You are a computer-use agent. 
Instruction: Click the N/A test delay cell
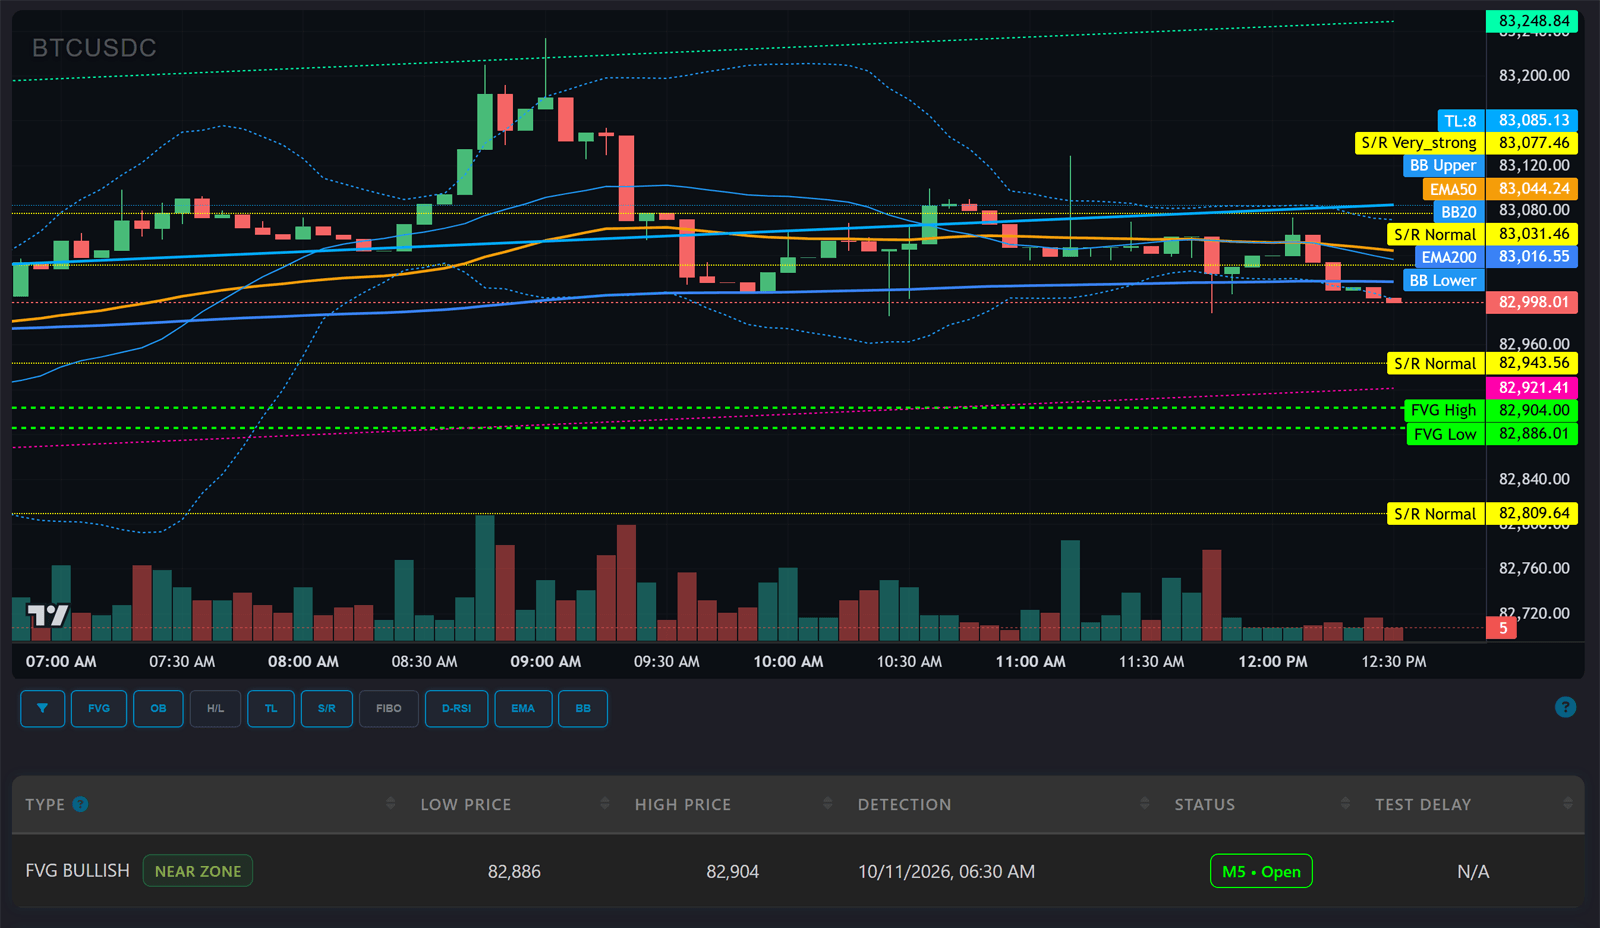(x=1473, y=872)
